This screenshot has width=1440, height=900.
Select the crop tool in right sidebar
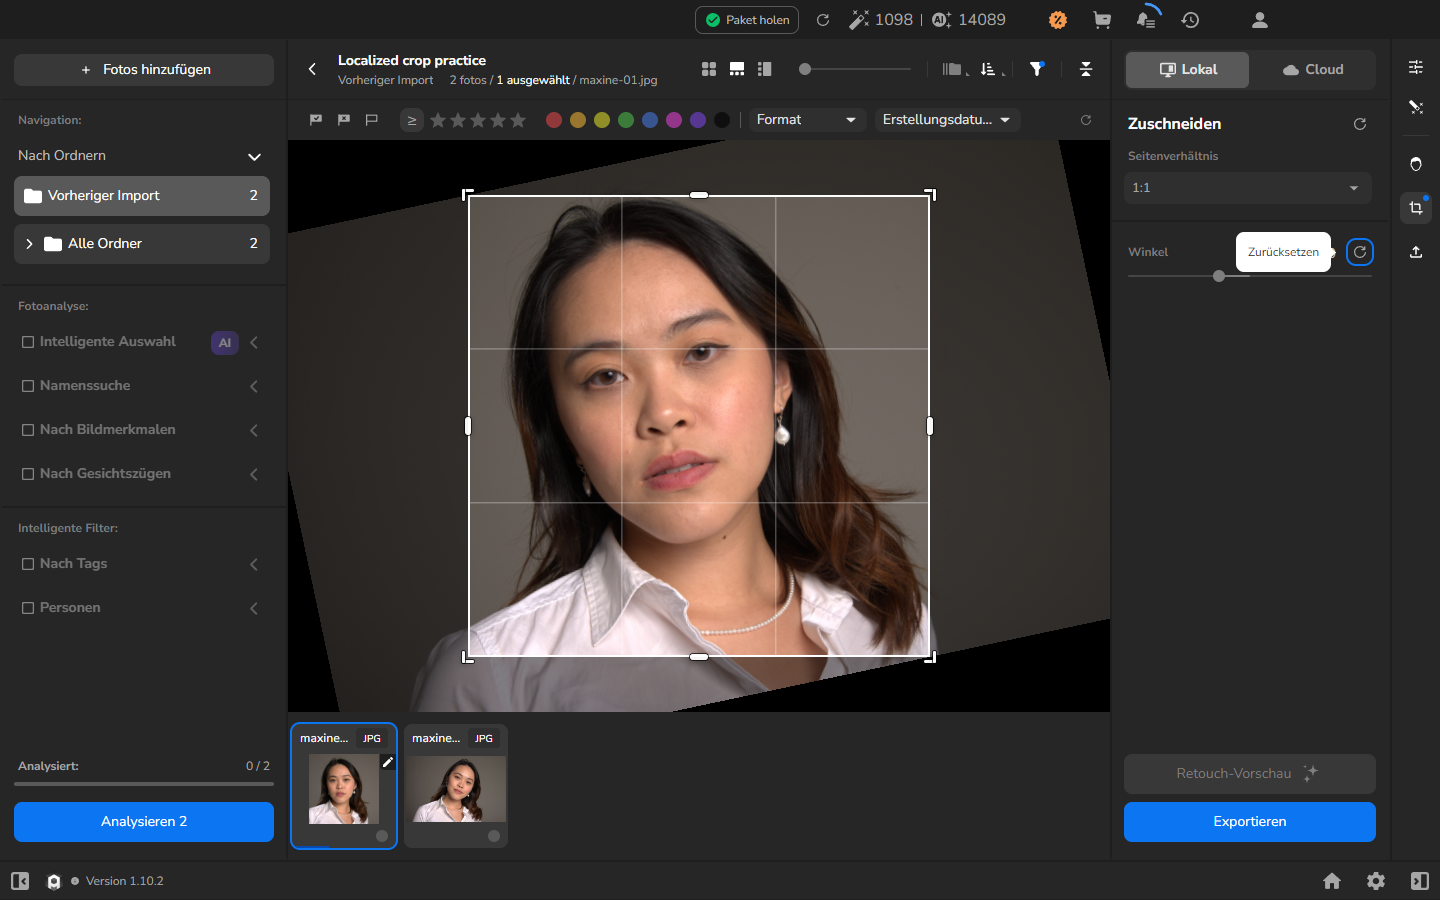[x=1416, y=208]
